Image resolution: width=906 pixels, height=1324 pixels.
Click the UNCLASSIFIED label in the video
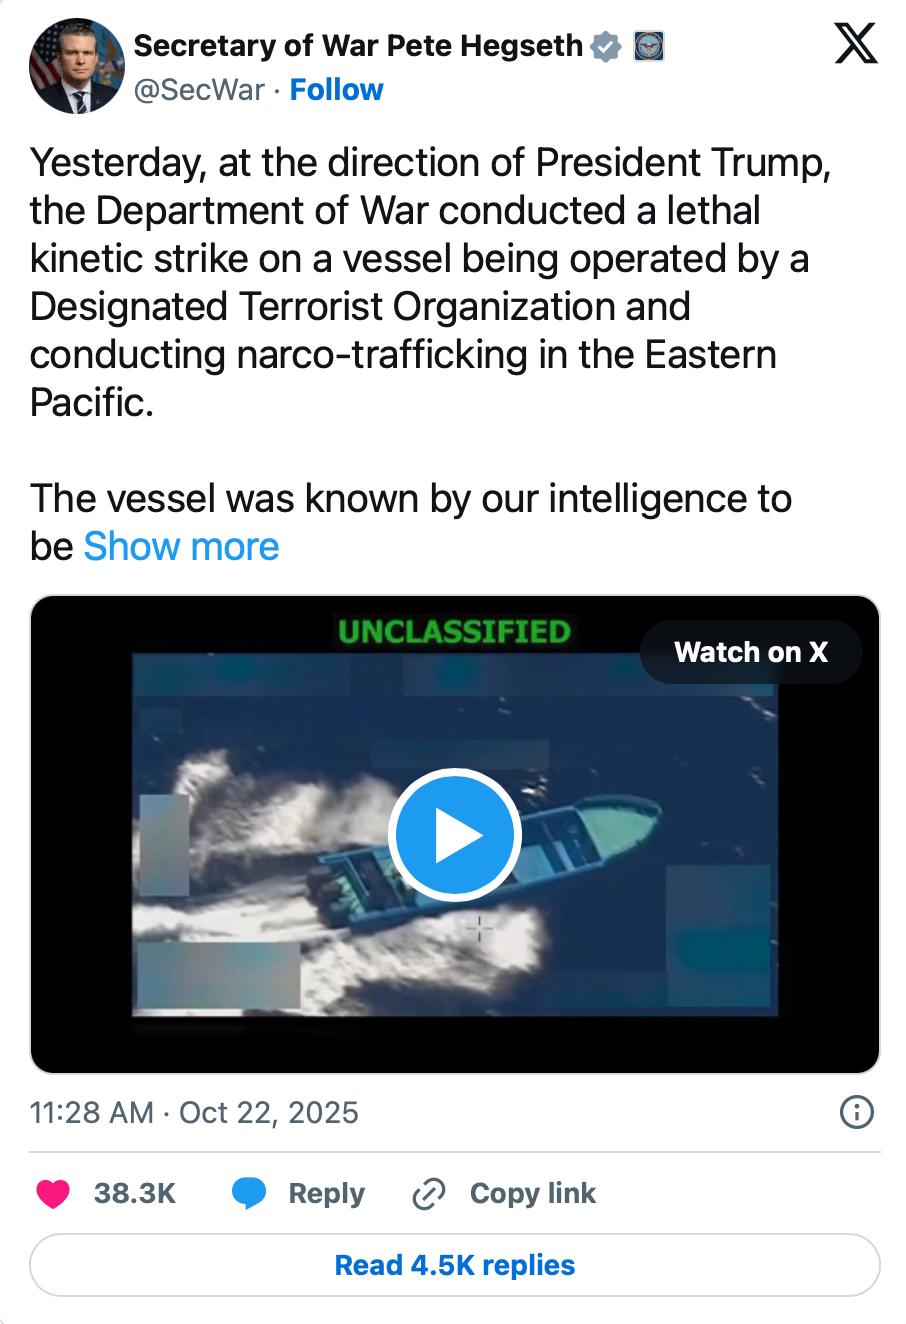[x=454, y=632]
